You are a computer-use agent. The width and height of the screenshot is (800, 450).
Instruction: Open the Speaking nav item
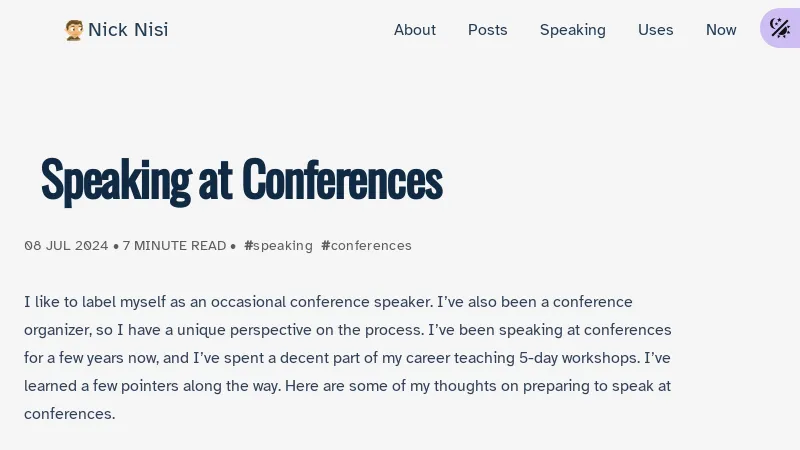pyautogui.click(x=572, y=30)
